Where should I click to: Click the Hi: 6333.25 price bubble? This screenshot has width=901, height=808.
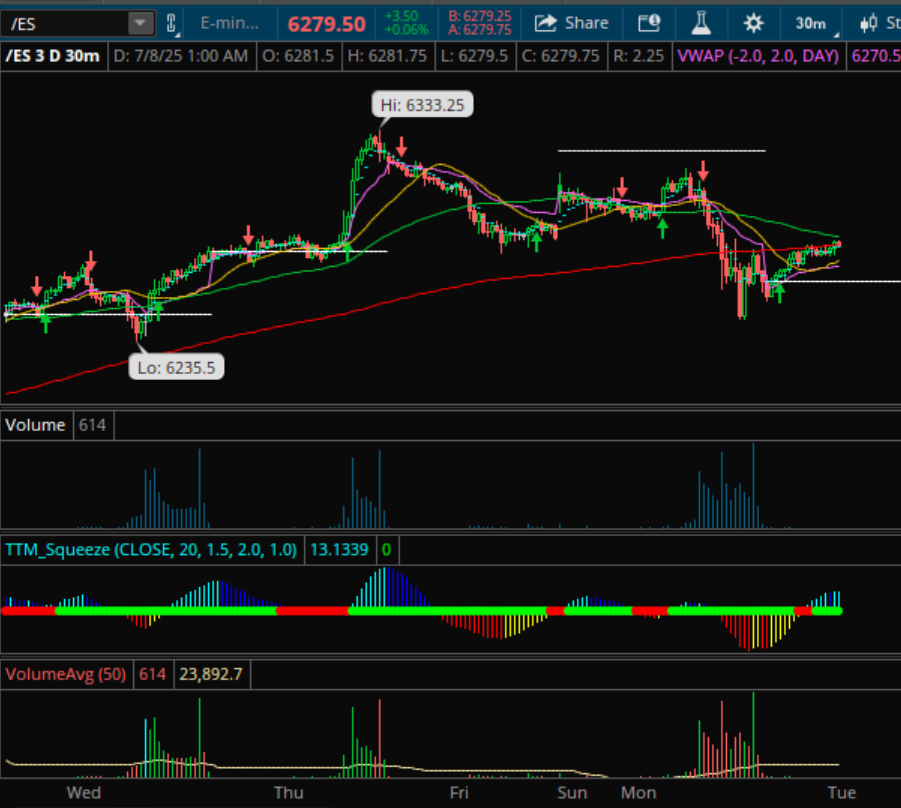[x=422, y=105]
